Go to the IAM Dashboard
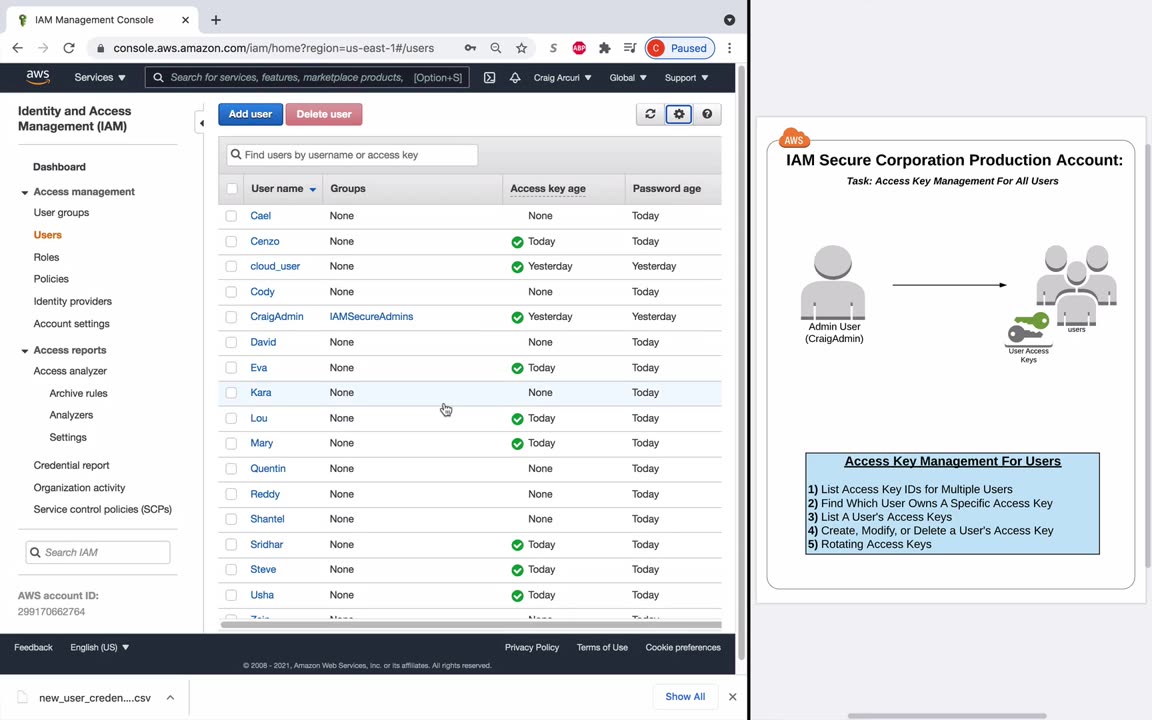The image size is (1152, 720). coord(60,167)
